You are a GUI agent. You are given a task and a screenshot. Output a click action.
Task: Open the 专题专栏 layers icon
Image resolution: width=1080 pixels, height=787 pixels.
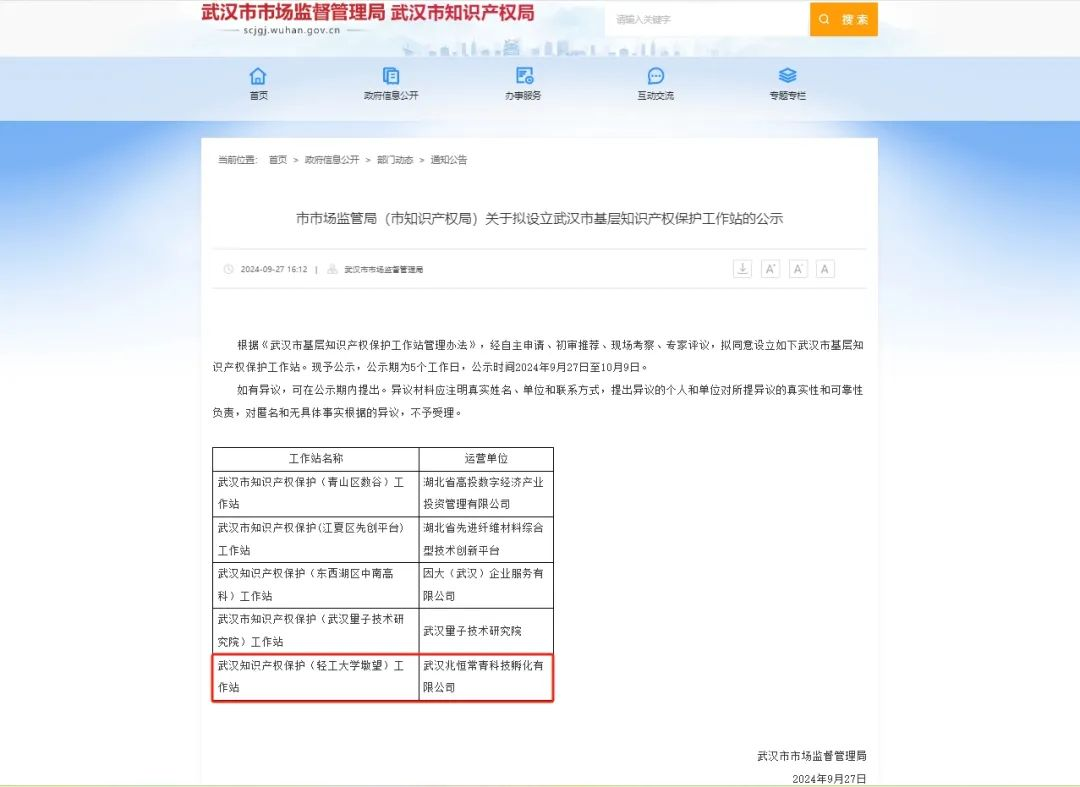787,76
